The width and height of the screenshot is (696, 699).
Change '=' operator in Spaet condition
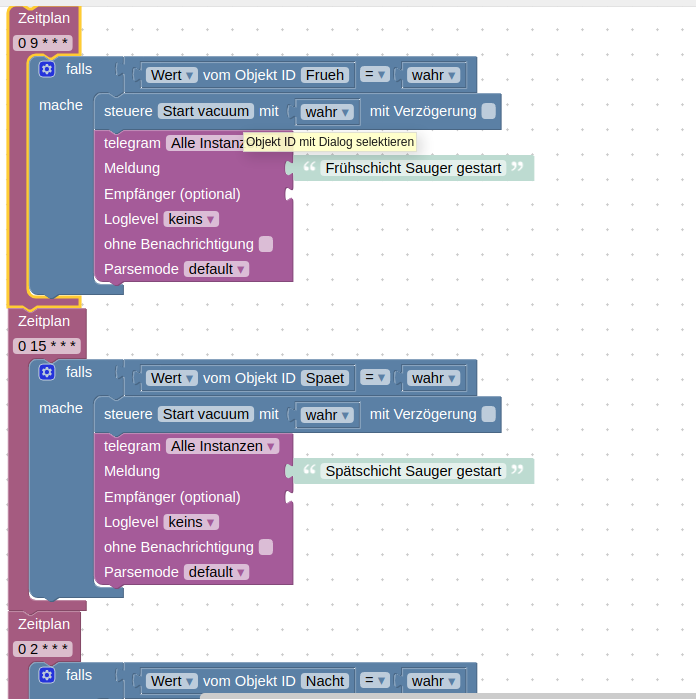375,378
